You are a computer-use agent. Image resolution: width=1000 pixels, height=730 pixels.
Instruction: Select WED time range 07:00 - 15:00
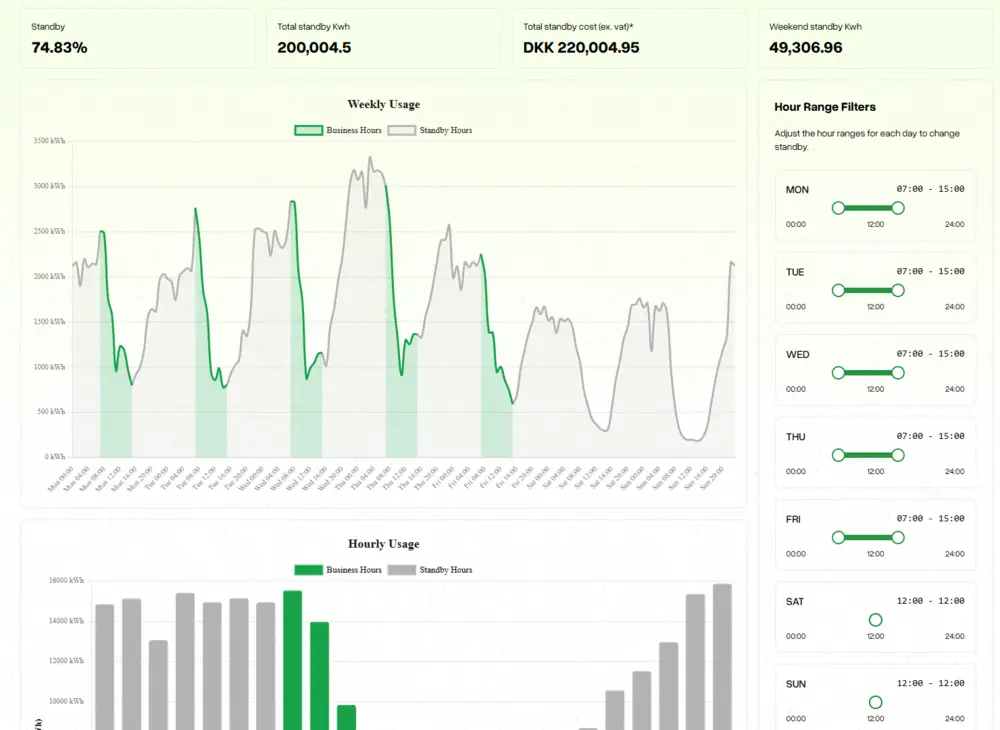[x=930, y=353]
